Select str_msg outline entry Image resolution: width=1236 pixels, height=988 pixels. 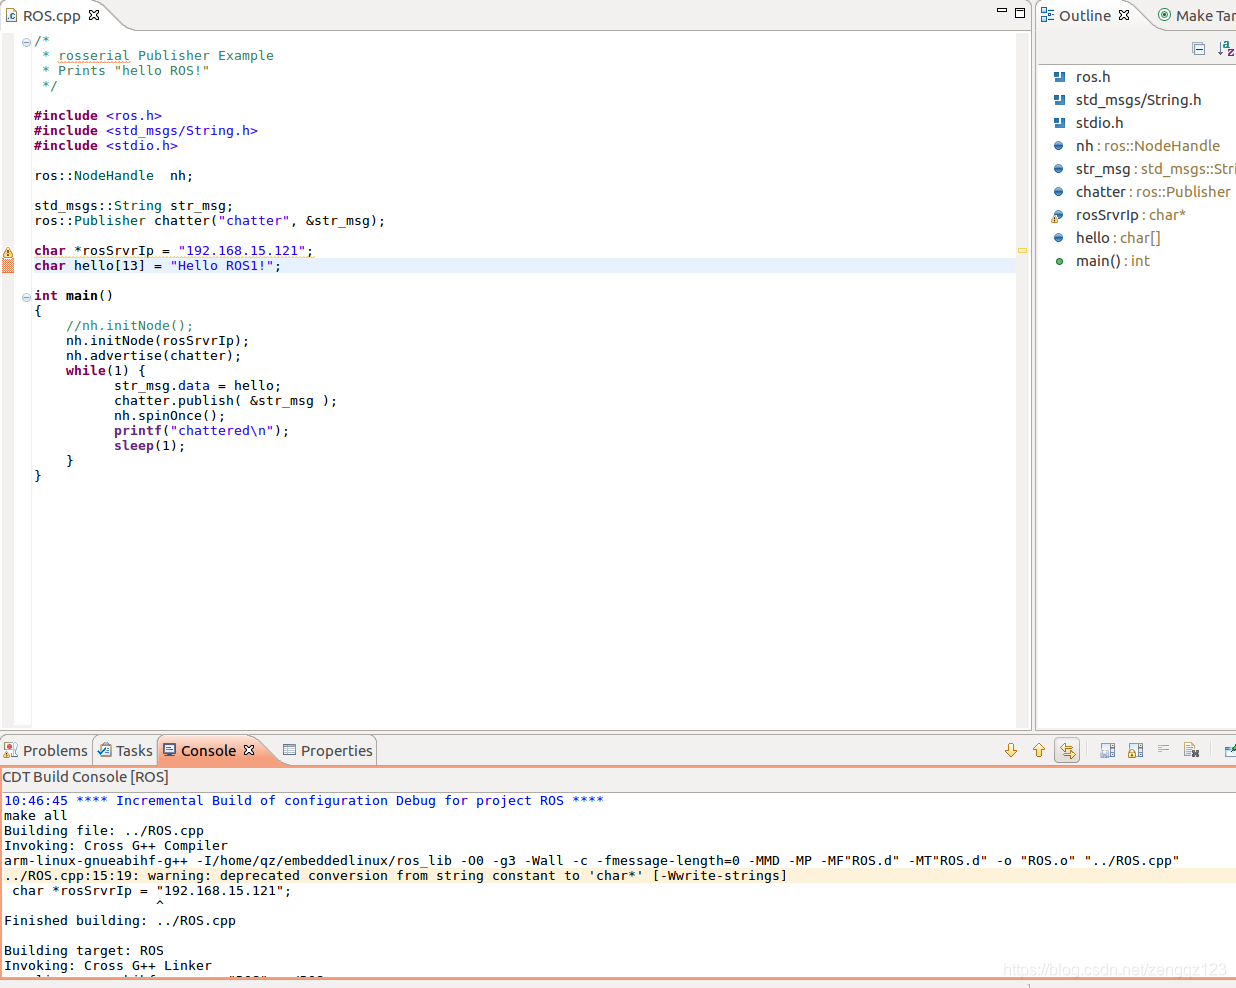(1155, 169)
